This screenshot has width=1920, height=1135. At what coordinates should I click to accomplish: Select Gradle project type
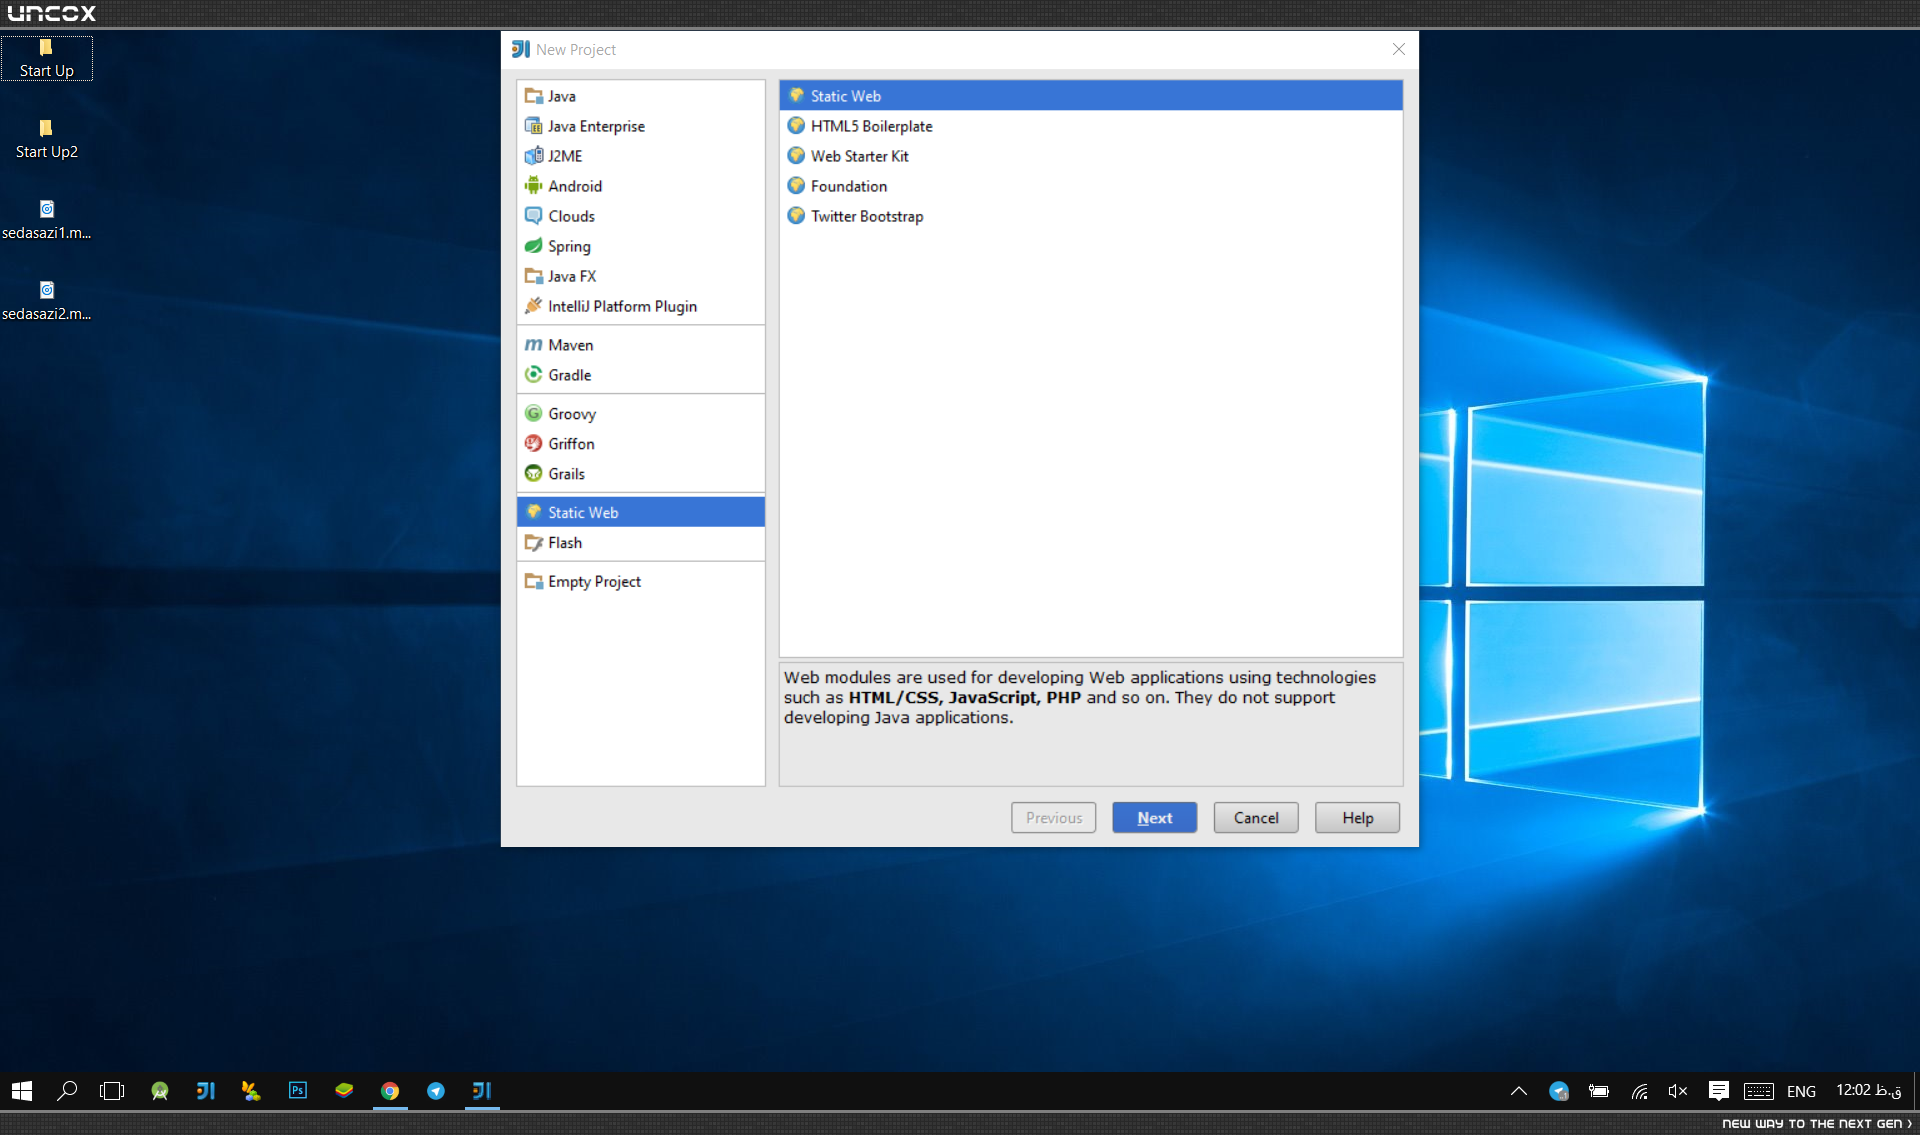coord(641,375)
